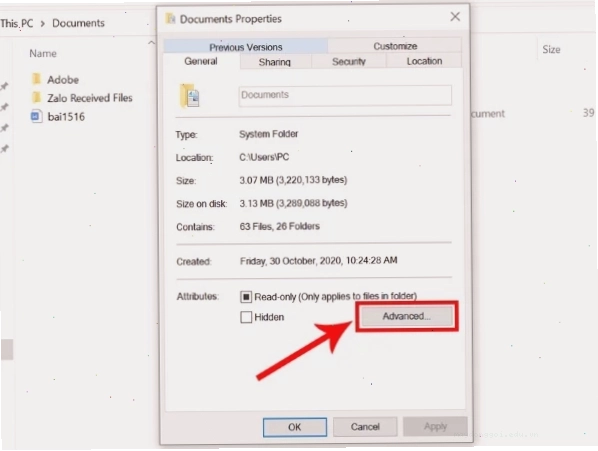Image resolution: width=598 pixels, height=451 pixels.
Task: Click the Contains label
Action: (195, 227)
